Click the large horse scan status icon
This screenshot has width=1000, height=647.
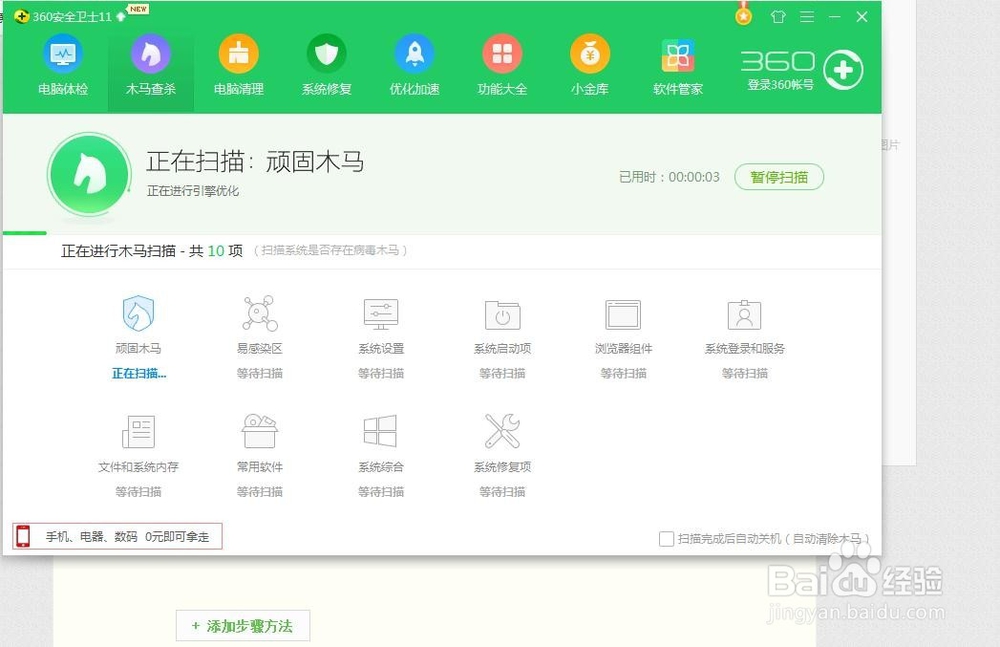pos(89,174)
